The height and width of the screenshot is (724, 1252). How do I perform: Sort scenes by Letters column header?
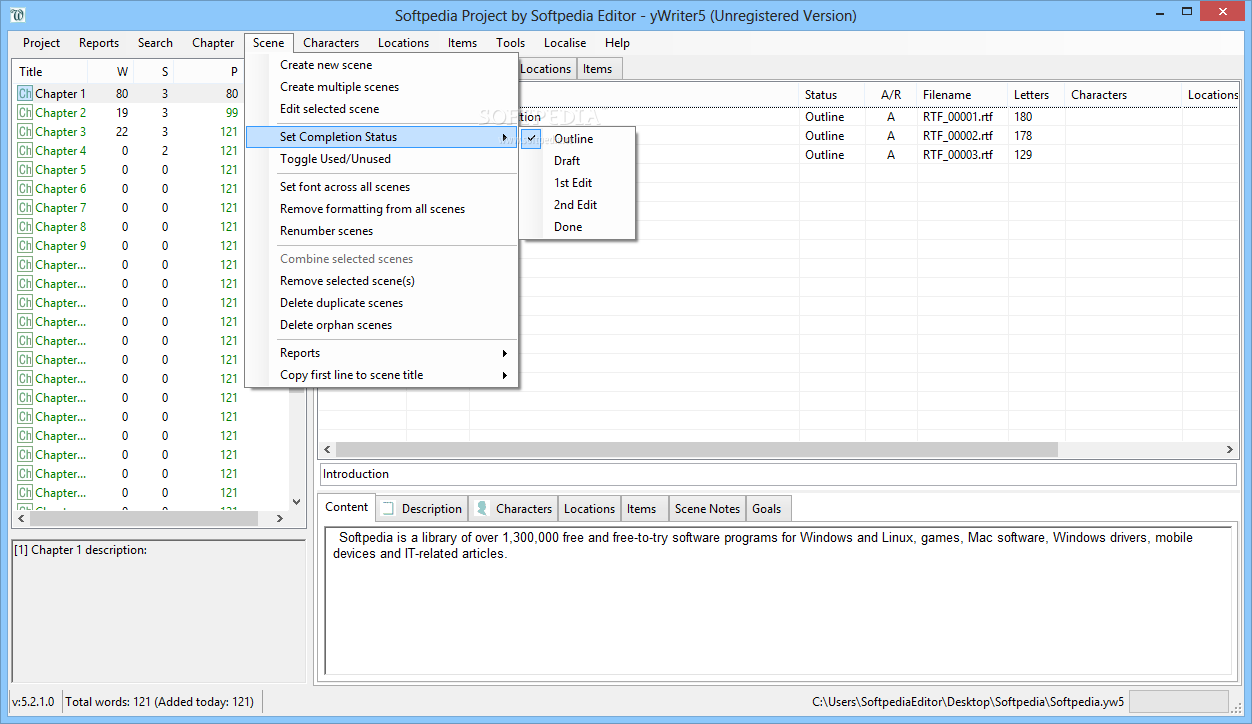pos(1036,95)
